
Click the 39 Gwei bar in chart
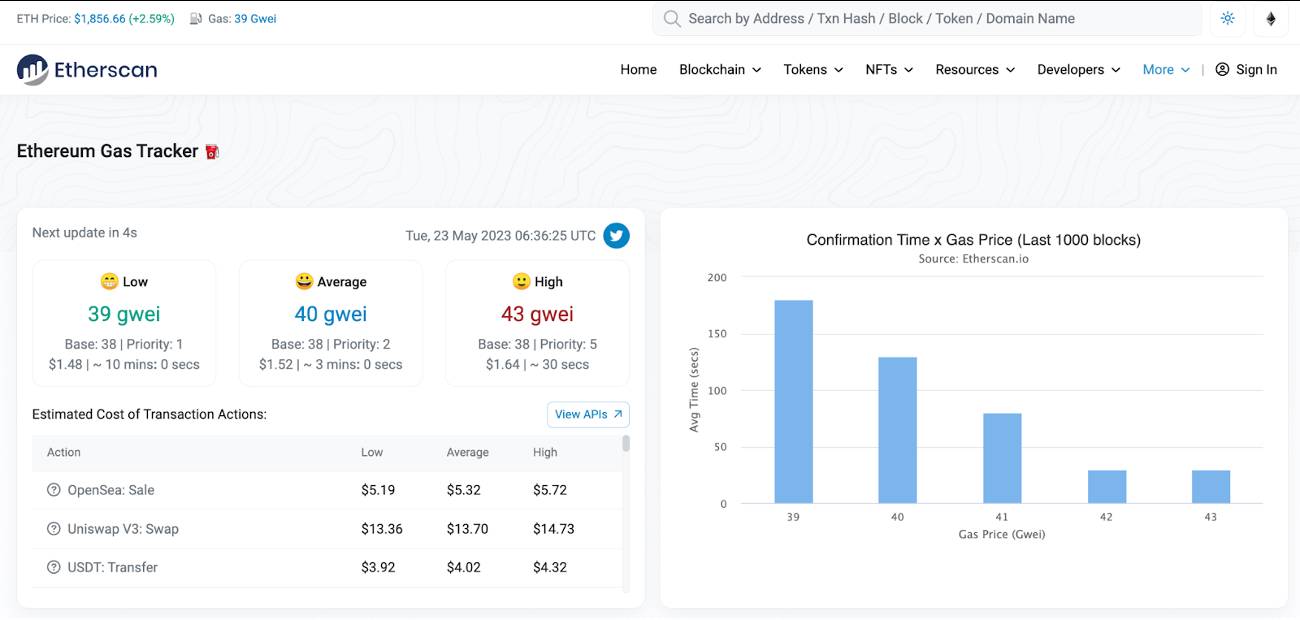[x=793, y=402]
